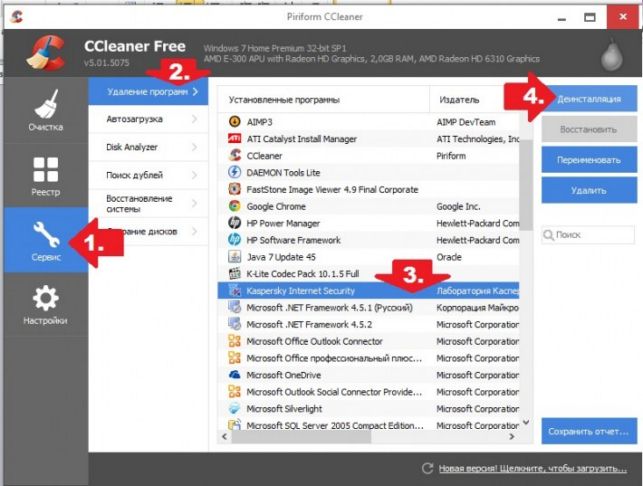
Task: Click the vertical scrollbar down arrow
Action: point(526,422)
